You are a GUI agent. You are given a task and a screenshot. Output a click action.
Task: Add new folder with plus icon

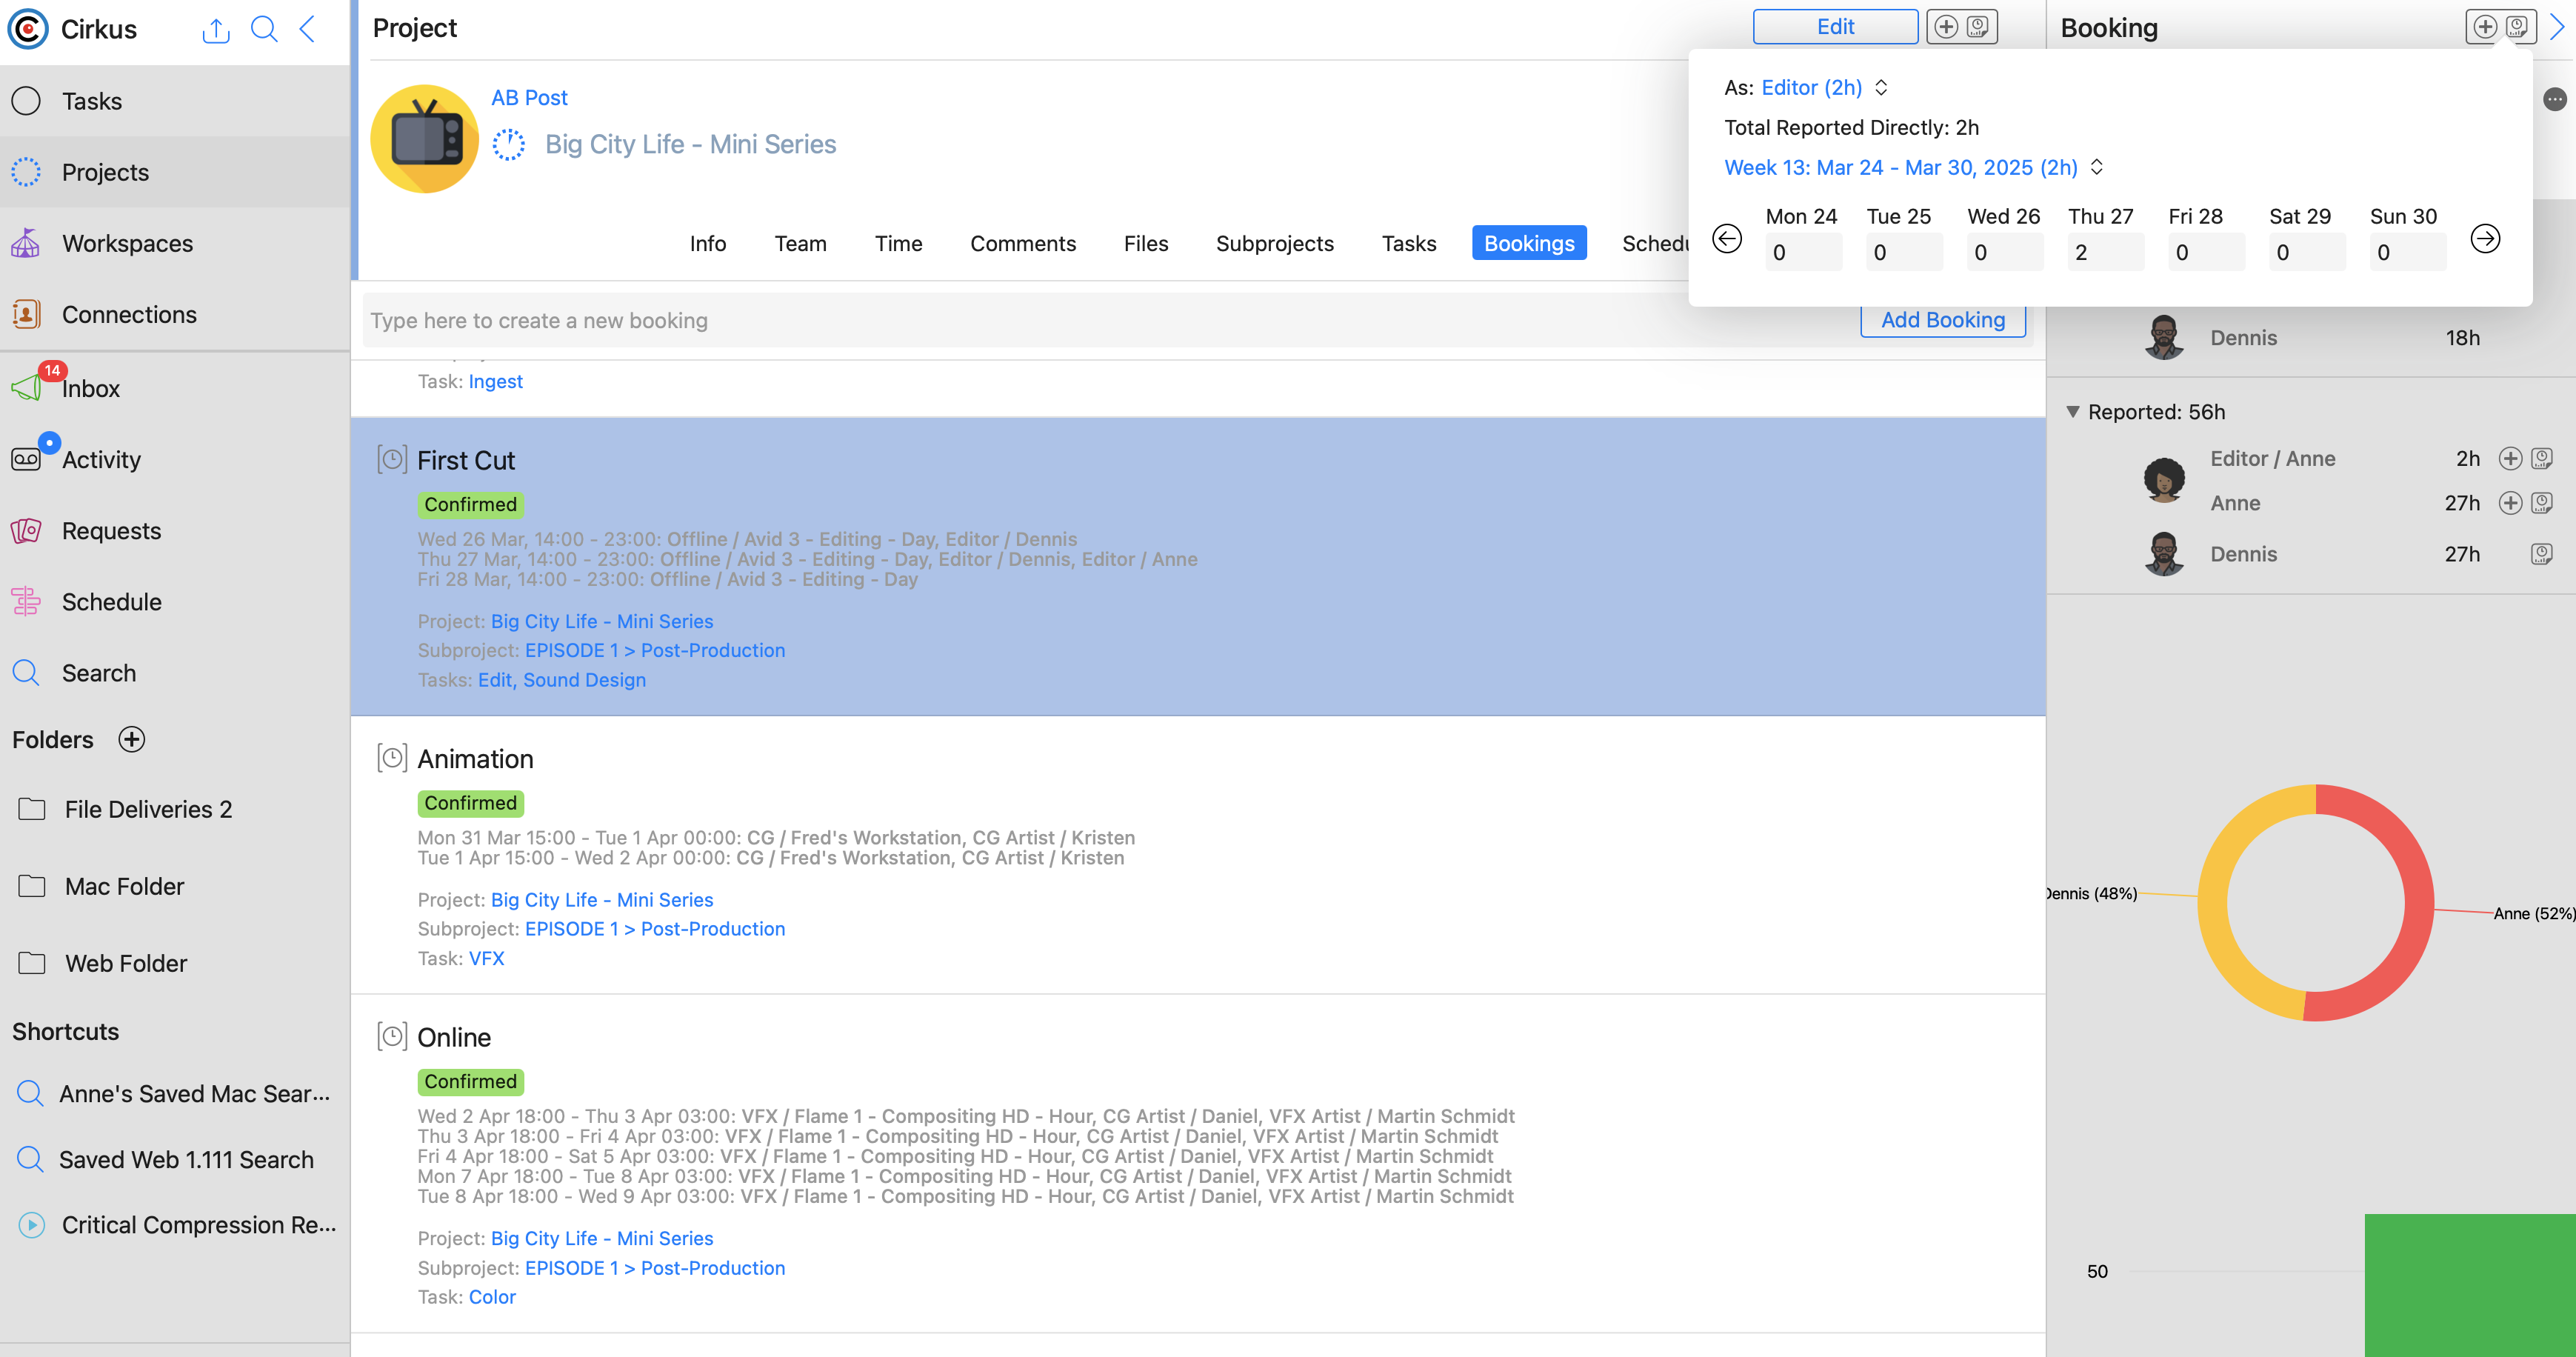[131, 739]
